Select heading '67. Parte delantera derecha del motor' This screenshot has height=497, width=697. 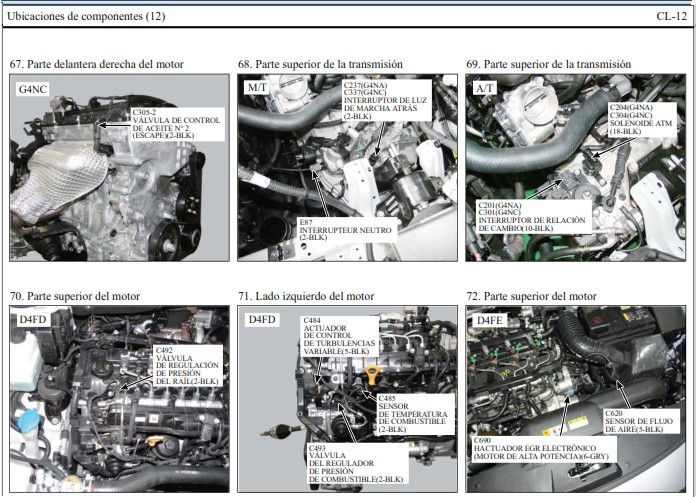(x=97, y=64)
